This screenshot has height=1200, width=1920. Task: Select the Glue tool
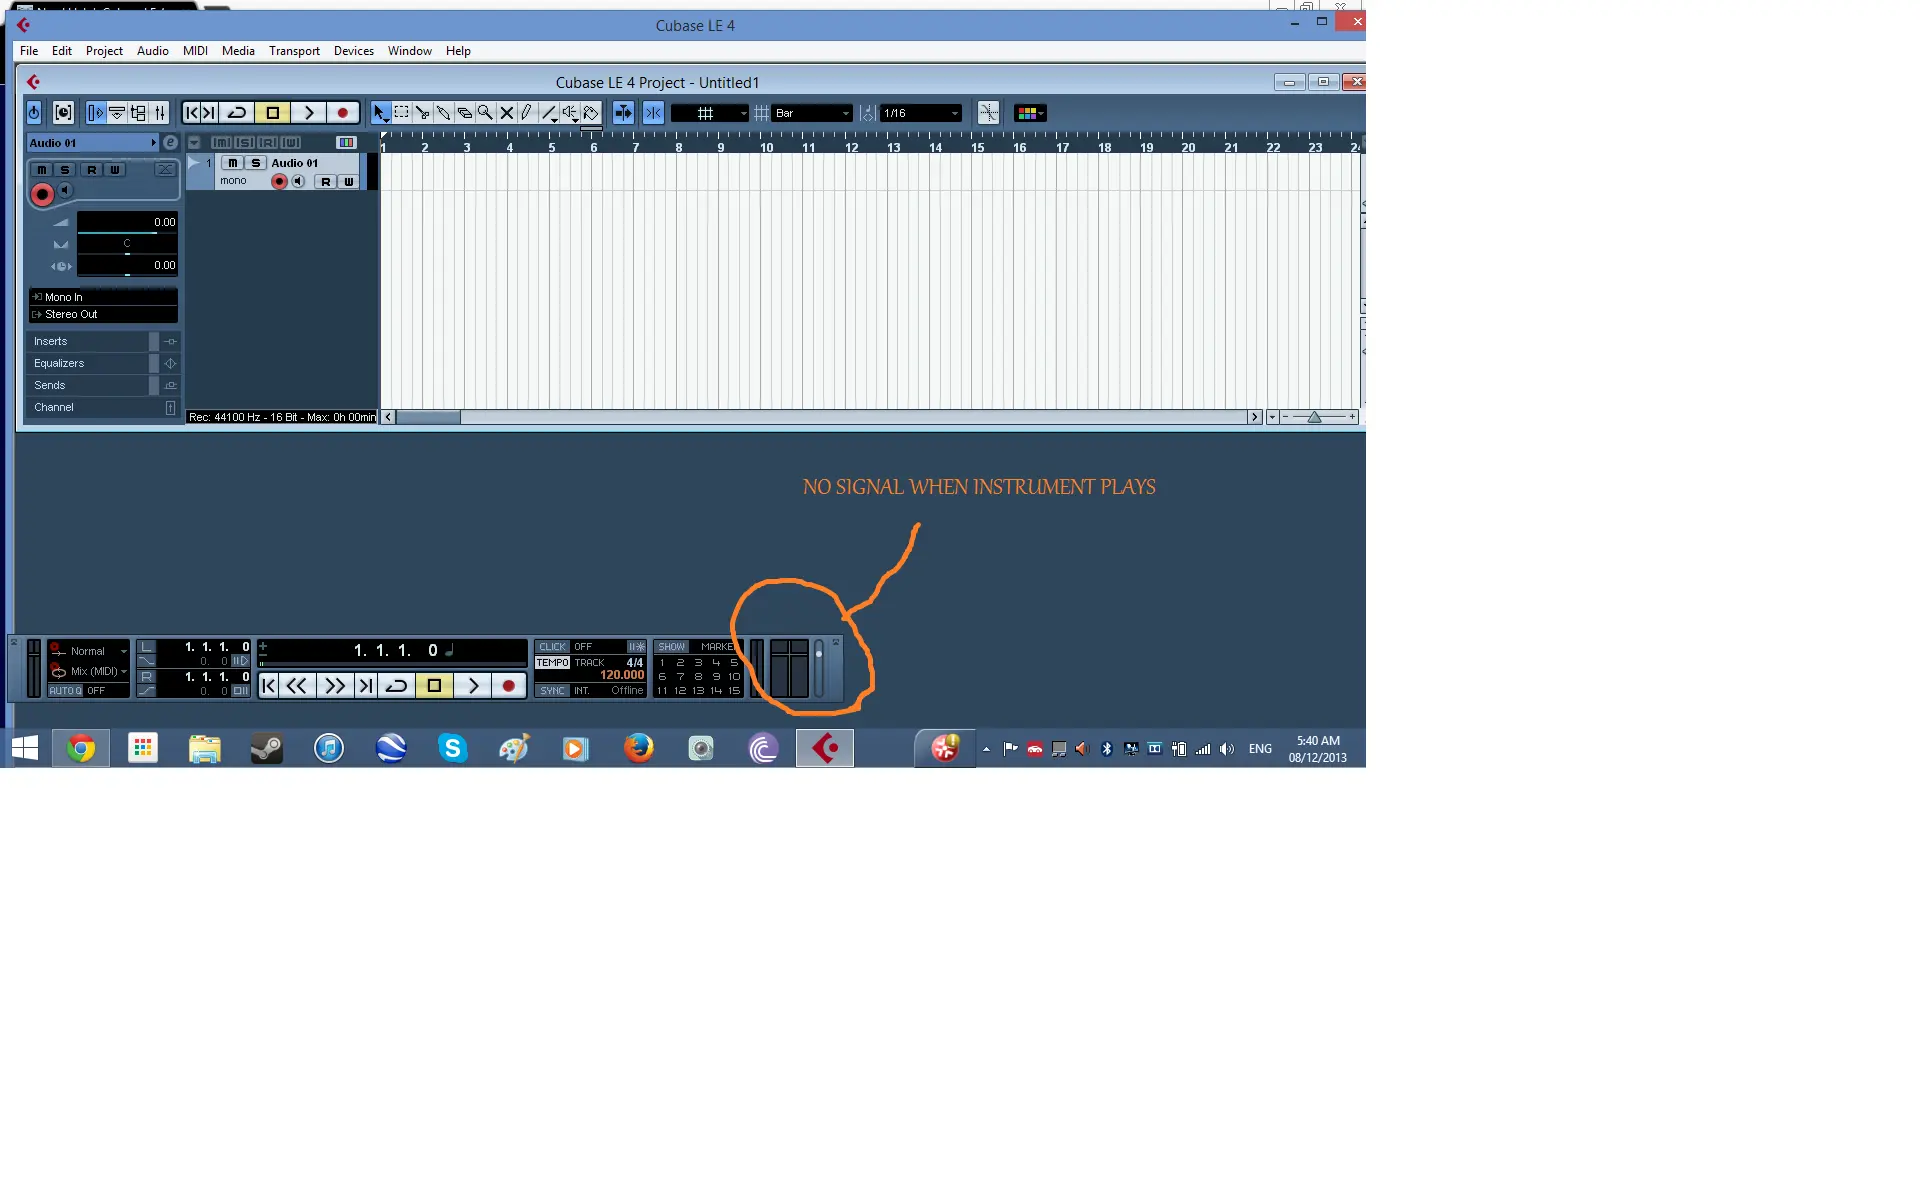pos(443,113)
